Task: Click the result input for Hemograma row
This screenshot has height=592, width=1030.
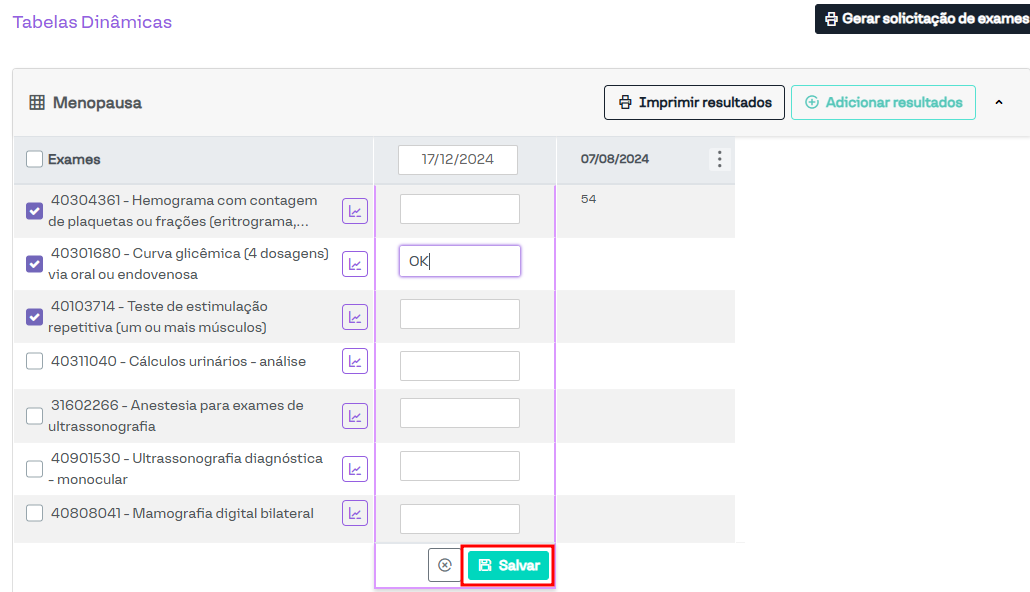Action: (x=460, y=209)
